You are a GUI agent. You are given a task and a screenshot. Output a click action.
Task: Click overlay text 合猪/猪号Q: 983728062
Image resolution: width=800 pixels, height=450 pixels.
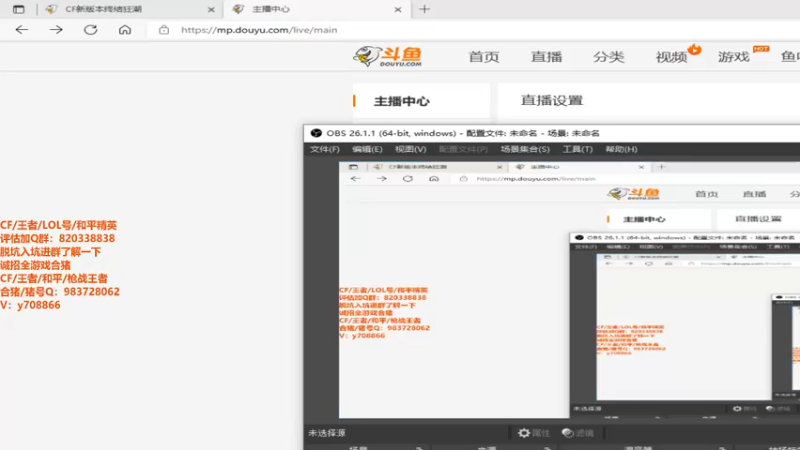(60, 291)
